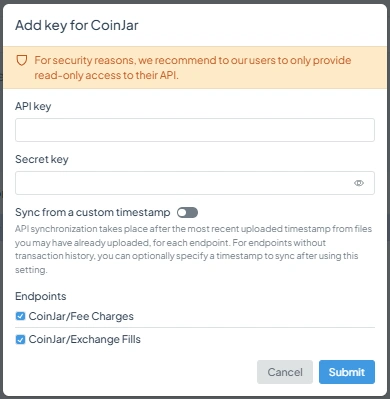Click the shield icon in the security warning

(22, 61)
